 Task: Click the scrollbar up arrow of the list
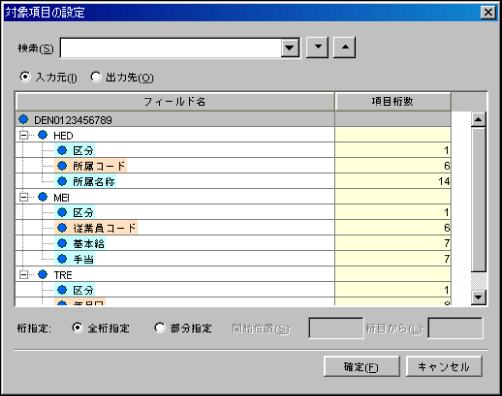[x=478, y=119]
